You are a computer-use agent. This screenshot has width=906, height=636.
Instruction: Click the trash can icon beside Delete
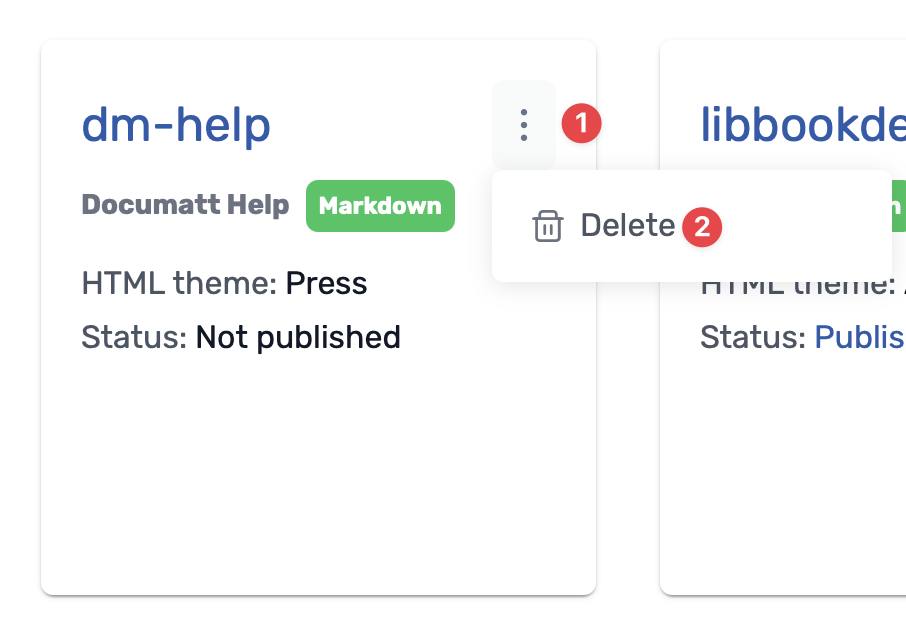[547, 226]
